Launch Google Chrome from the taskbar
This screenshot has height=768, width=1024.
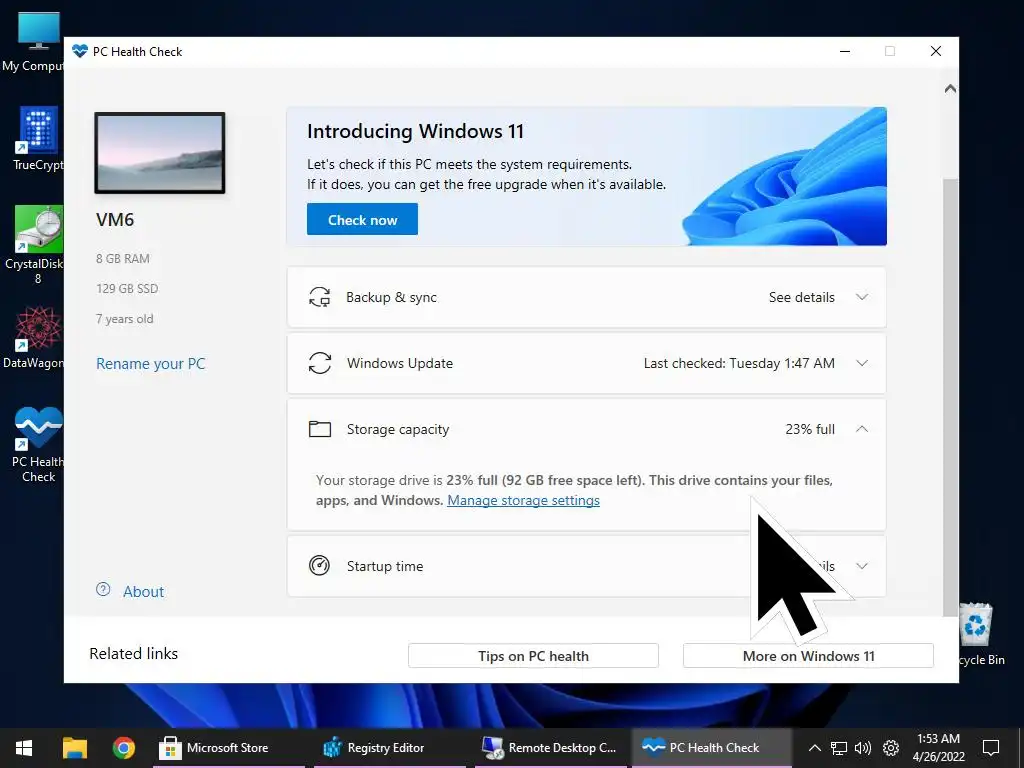pyautogui.click(x=123, y=748)
